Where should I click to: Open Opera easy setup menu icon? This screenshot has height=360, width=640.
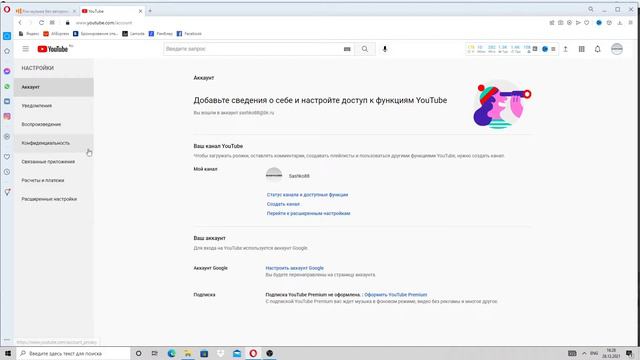pos(631,23)
